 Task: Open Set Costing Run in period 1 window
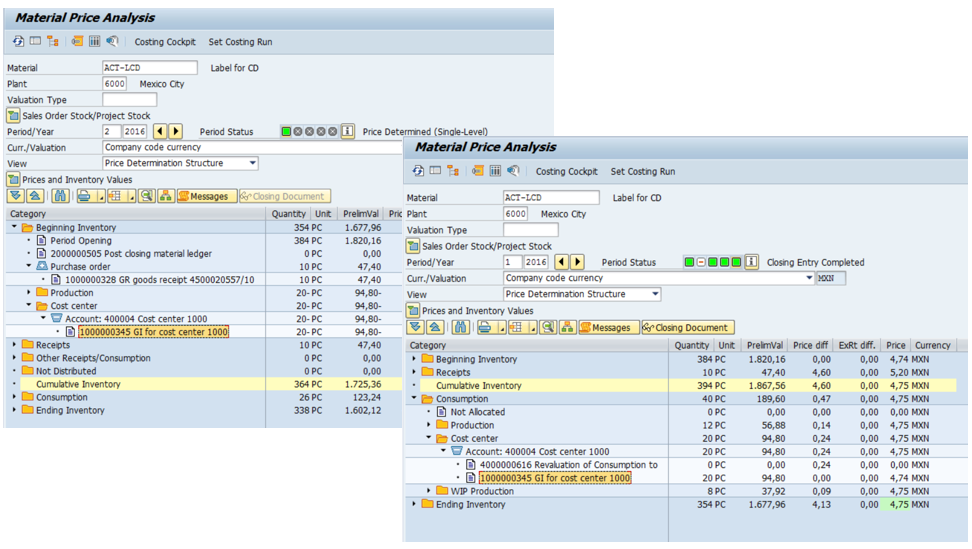[x=643, y=171]
